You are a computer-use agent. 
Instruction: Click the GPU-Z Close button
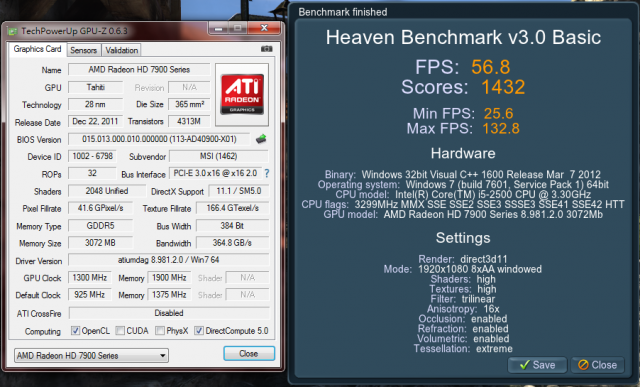[x=249, y=354]
